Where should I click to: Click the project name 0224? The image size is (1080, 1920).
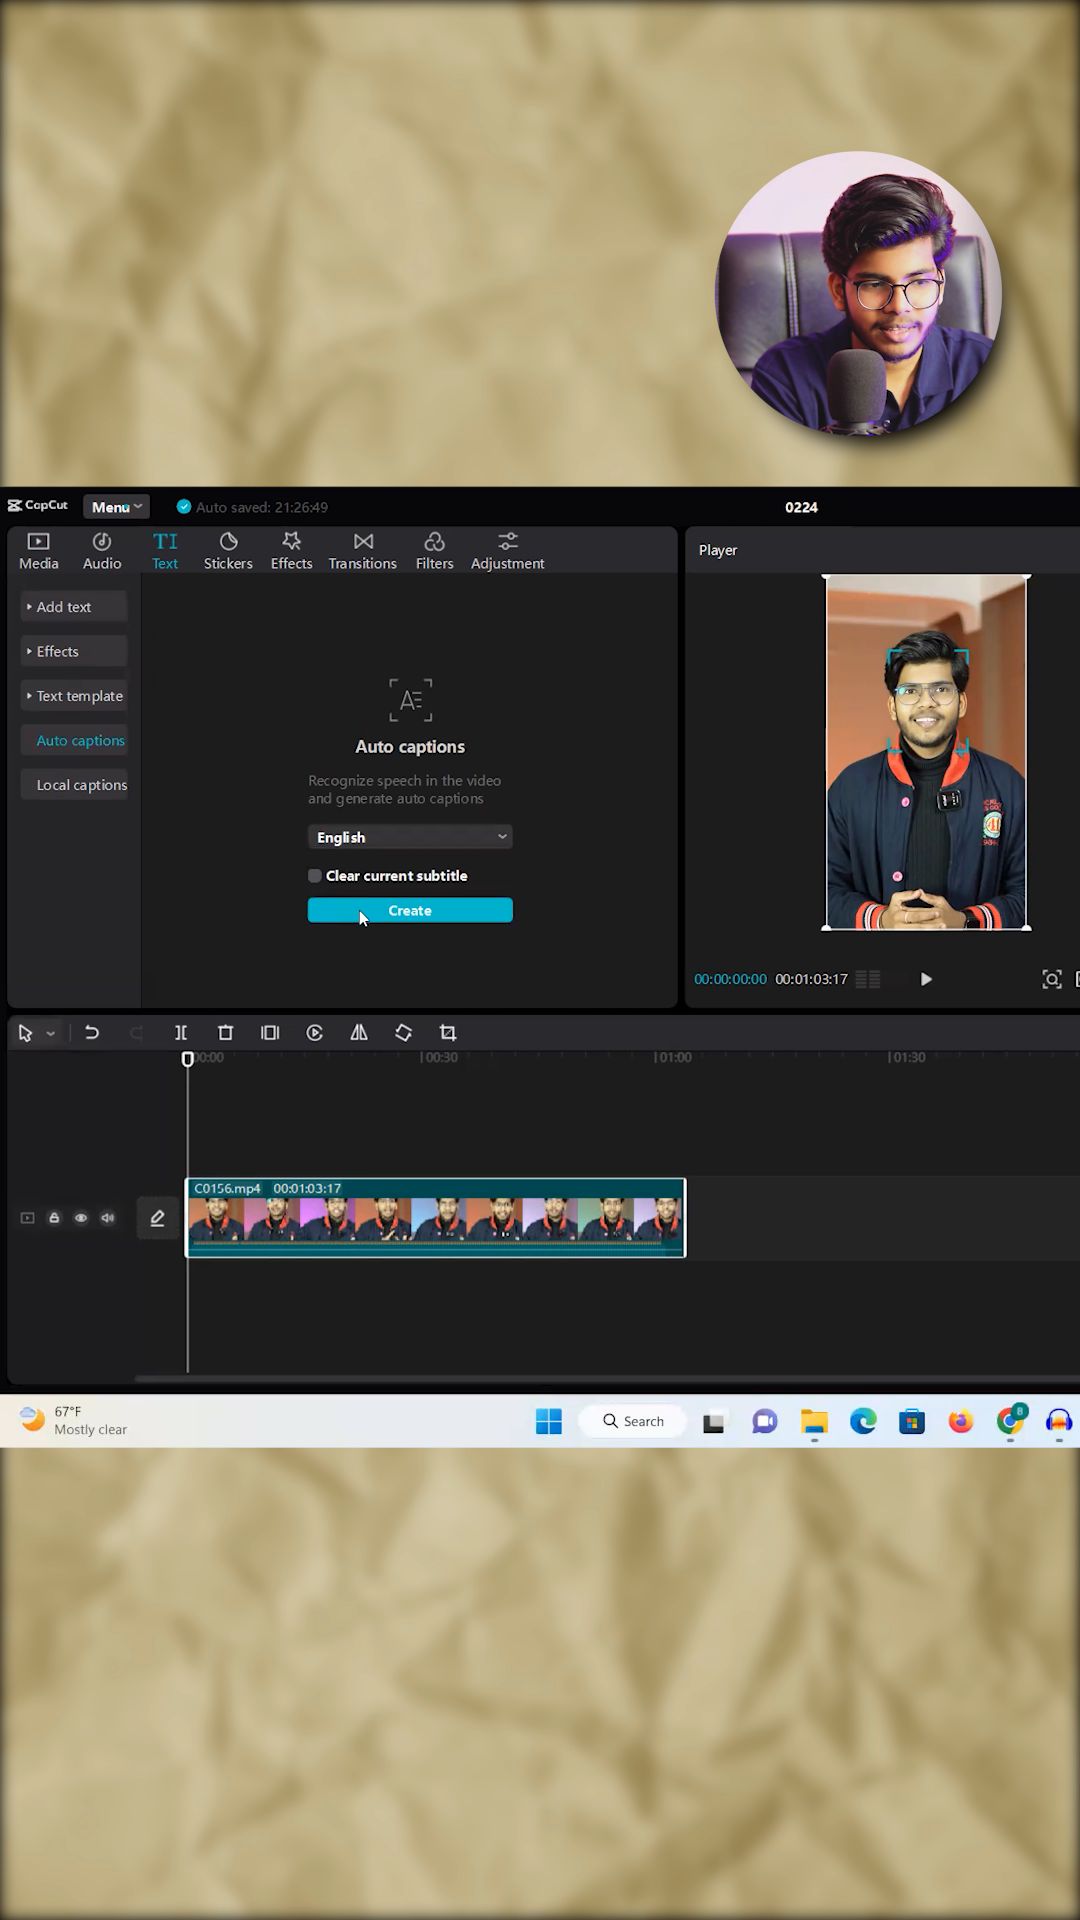click(801, 507)
